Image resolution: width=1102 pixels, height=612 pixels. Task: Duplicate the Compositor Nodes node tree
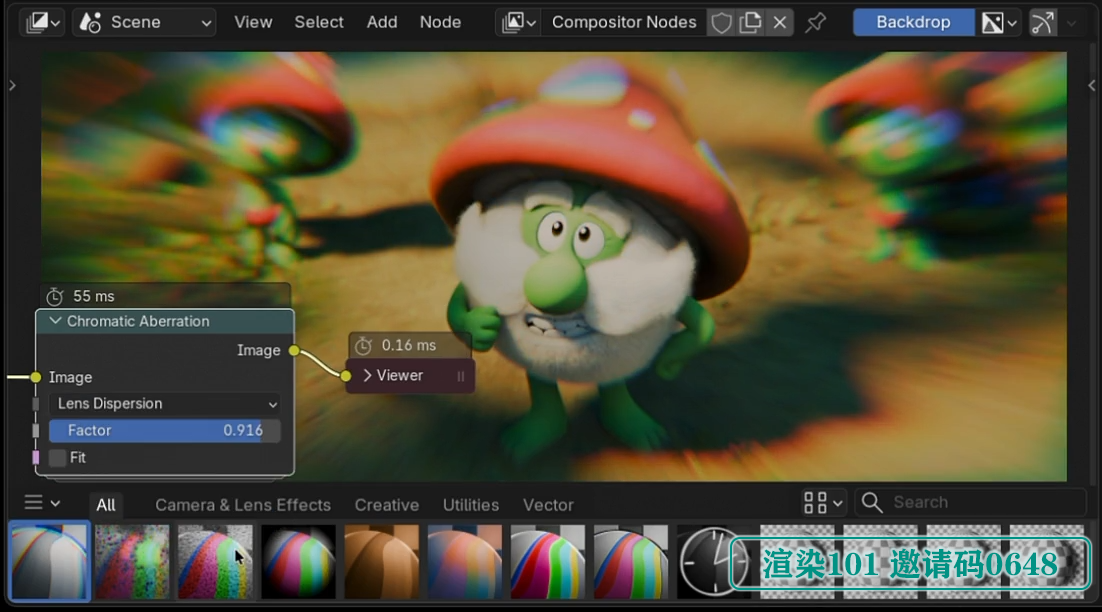(x=751, y=22)
